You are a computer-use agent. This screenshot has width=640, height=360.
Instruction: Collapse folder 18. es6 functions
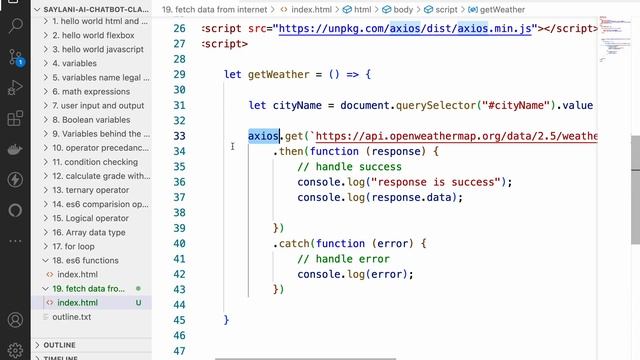[45, 260]
